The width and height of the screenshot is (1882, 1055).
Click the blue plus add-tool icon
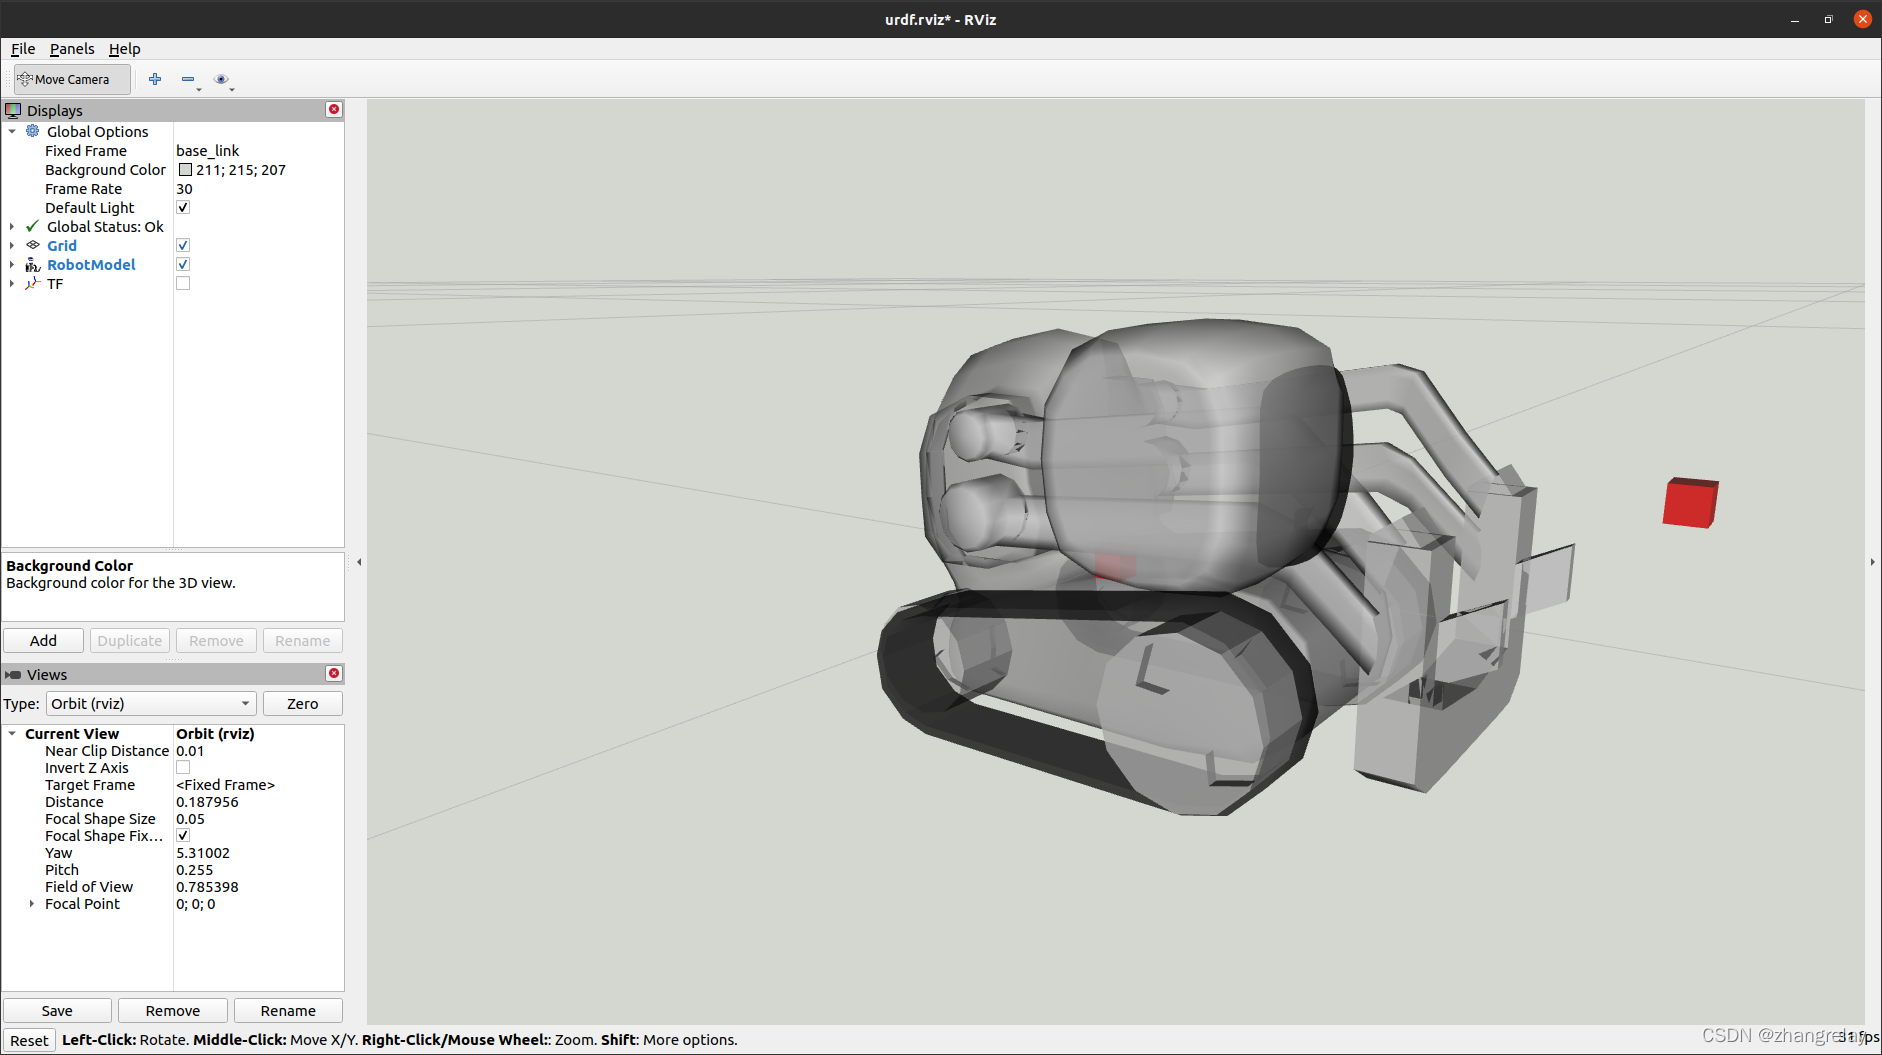155,79
